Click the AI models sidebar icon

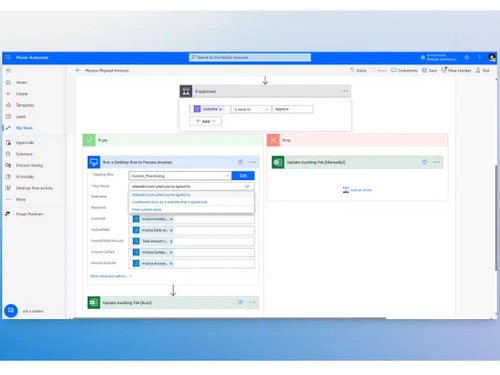pyautogui.click(x=8, y=176)
